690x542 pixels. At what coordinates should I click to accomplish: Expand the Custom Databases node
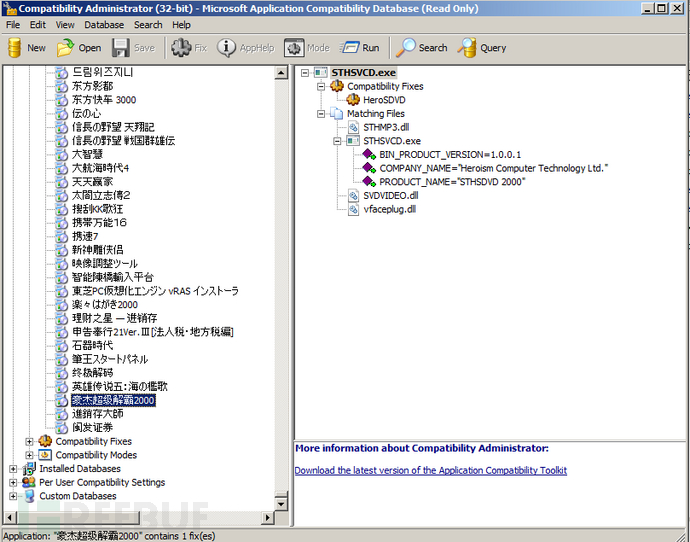(x=13, y=496)
